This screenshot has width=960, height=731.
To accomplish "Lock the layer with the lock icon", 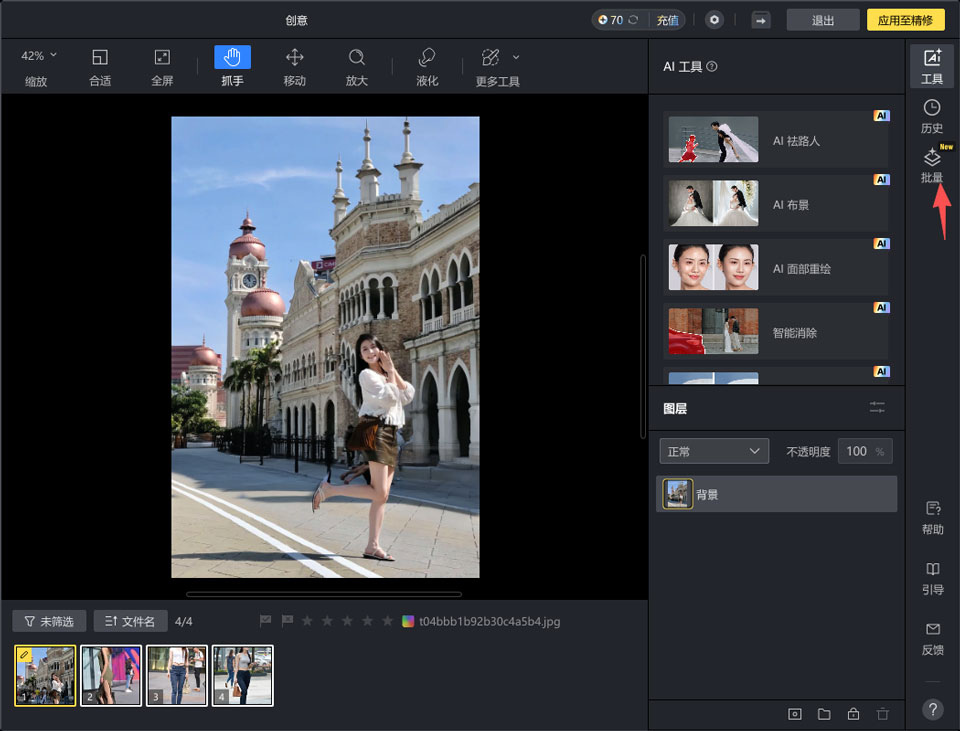I will (x=854, y=714).
